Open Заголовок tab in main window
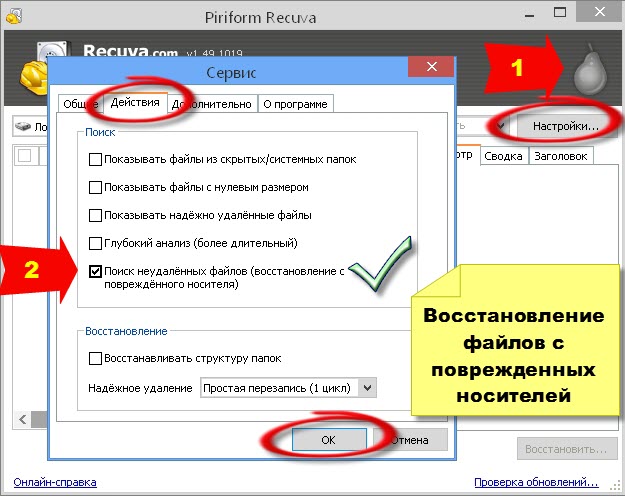 [x=561, y=156]
